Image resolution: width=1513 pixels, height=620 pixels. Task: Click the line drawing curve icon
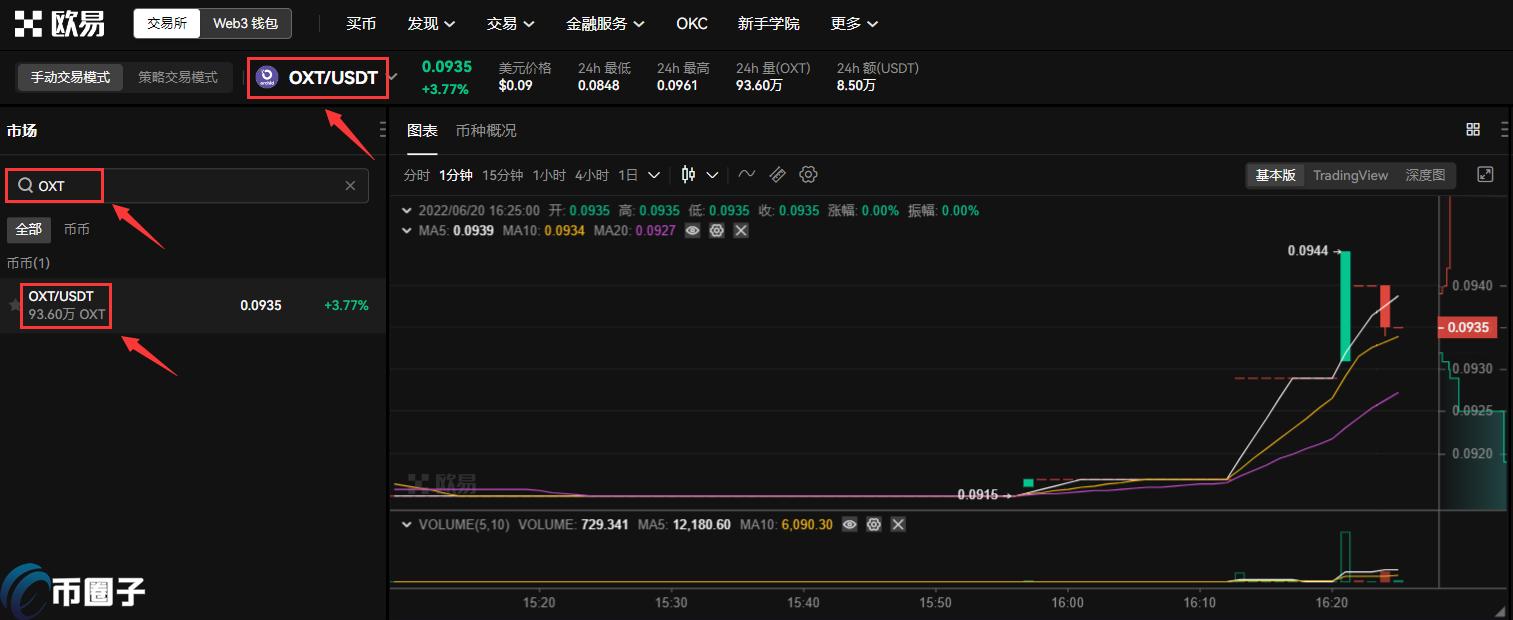(x=746, y=174)
